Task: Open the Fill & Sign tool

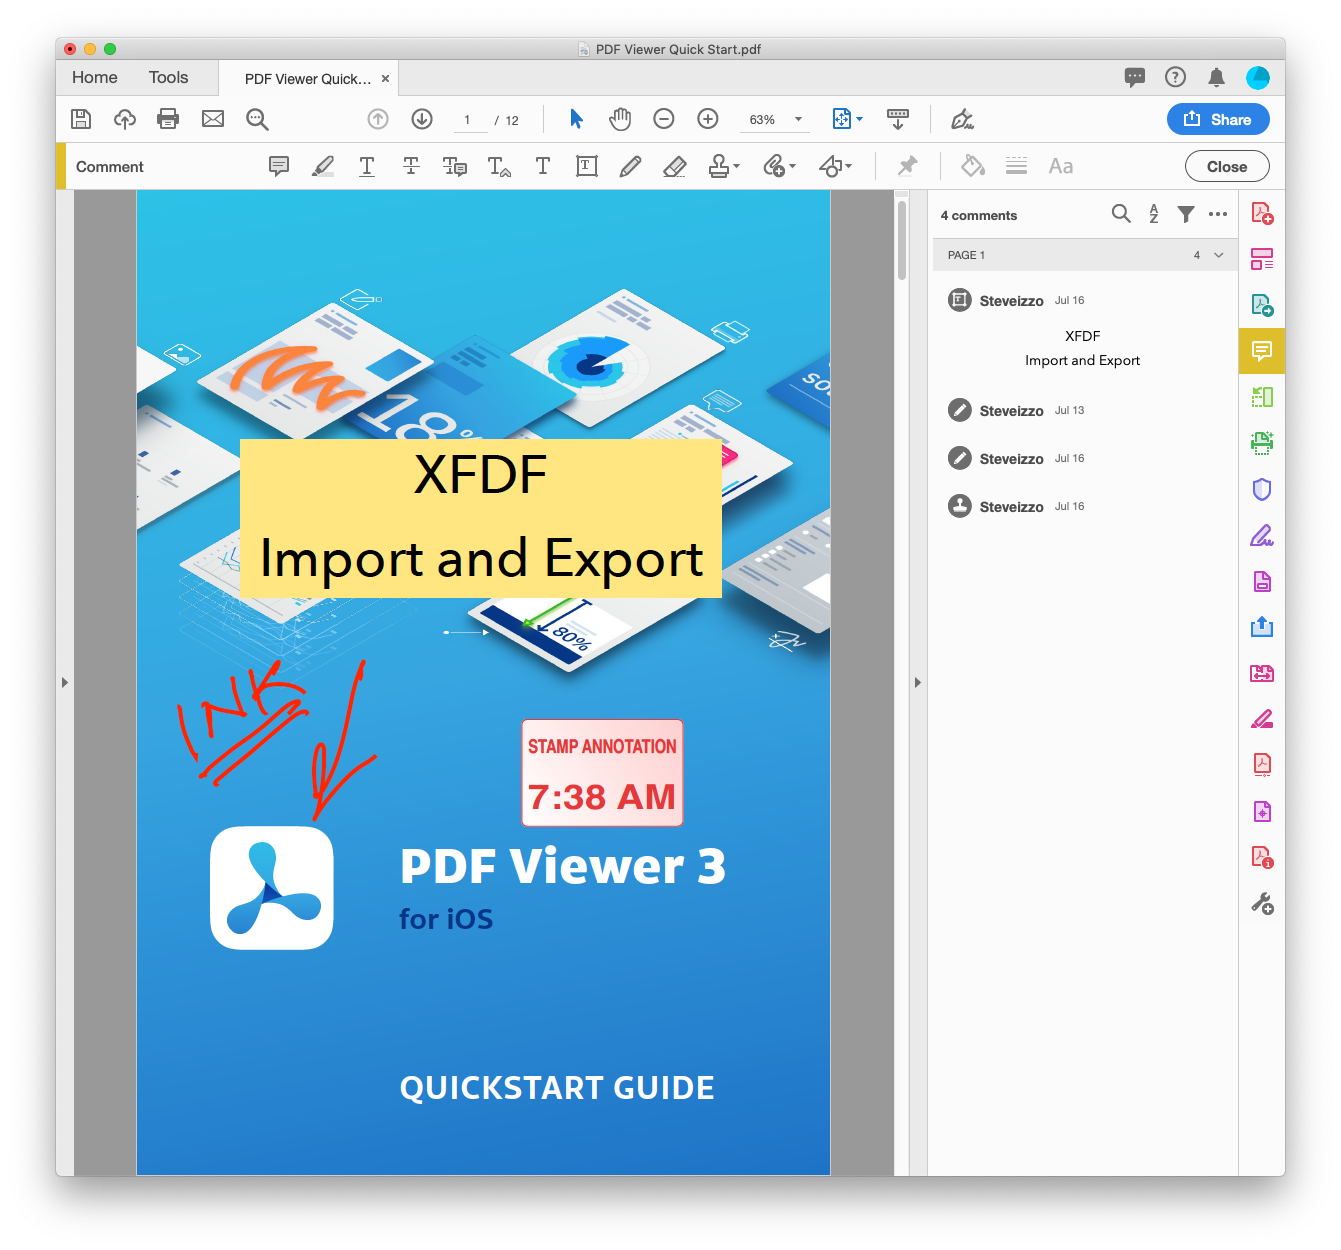Action: tap(1262, 536)
